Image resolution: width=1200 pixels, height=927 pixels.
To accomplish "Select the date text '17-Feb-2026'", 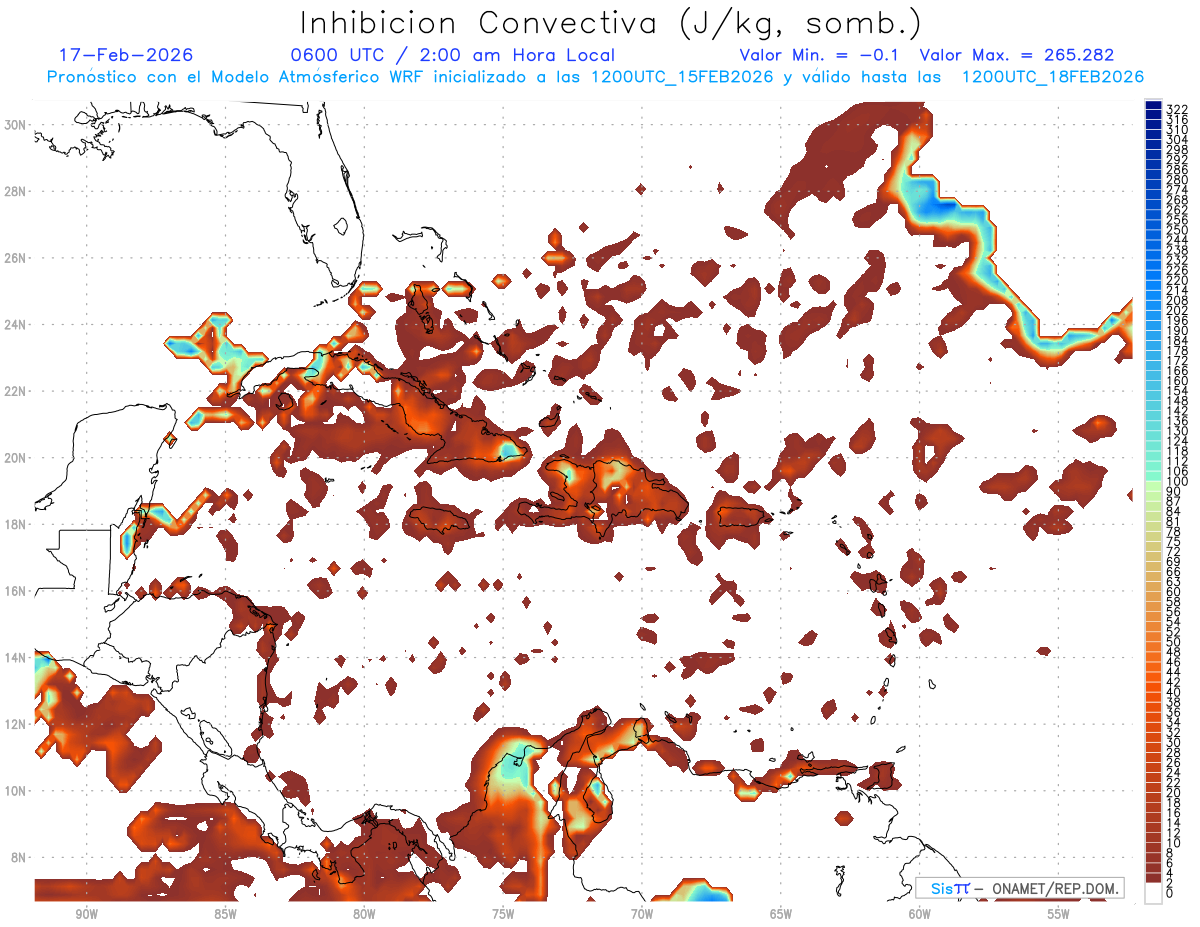I will tap(126, 55).
